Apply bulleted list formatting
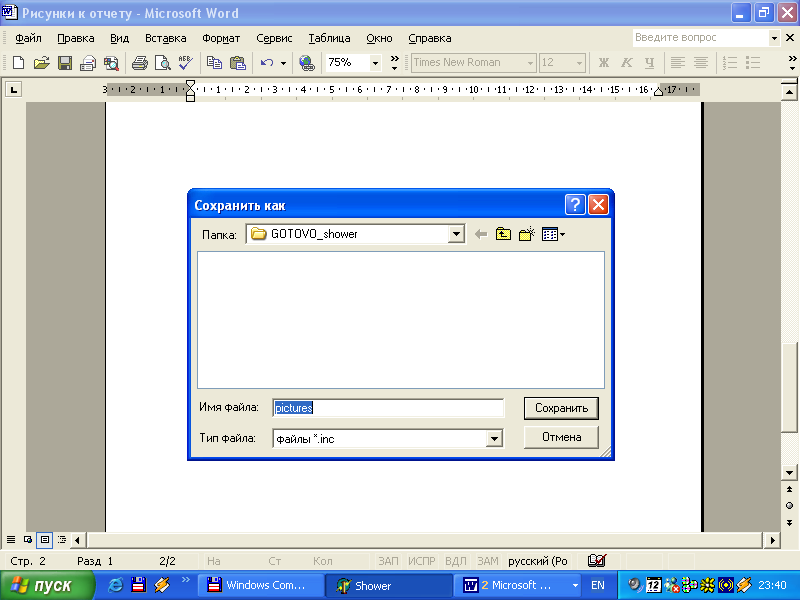The width and height of the screenshot is (800, 600). pos(753,63)
